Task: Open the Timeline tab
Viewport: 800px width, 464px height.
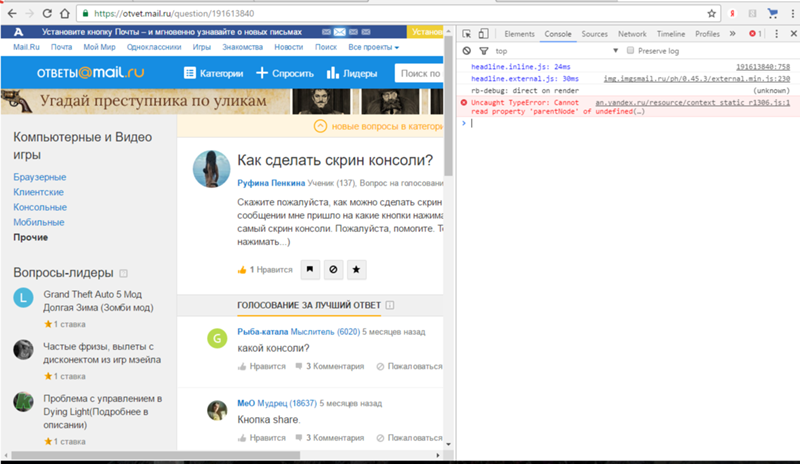Action: [671, 34]
